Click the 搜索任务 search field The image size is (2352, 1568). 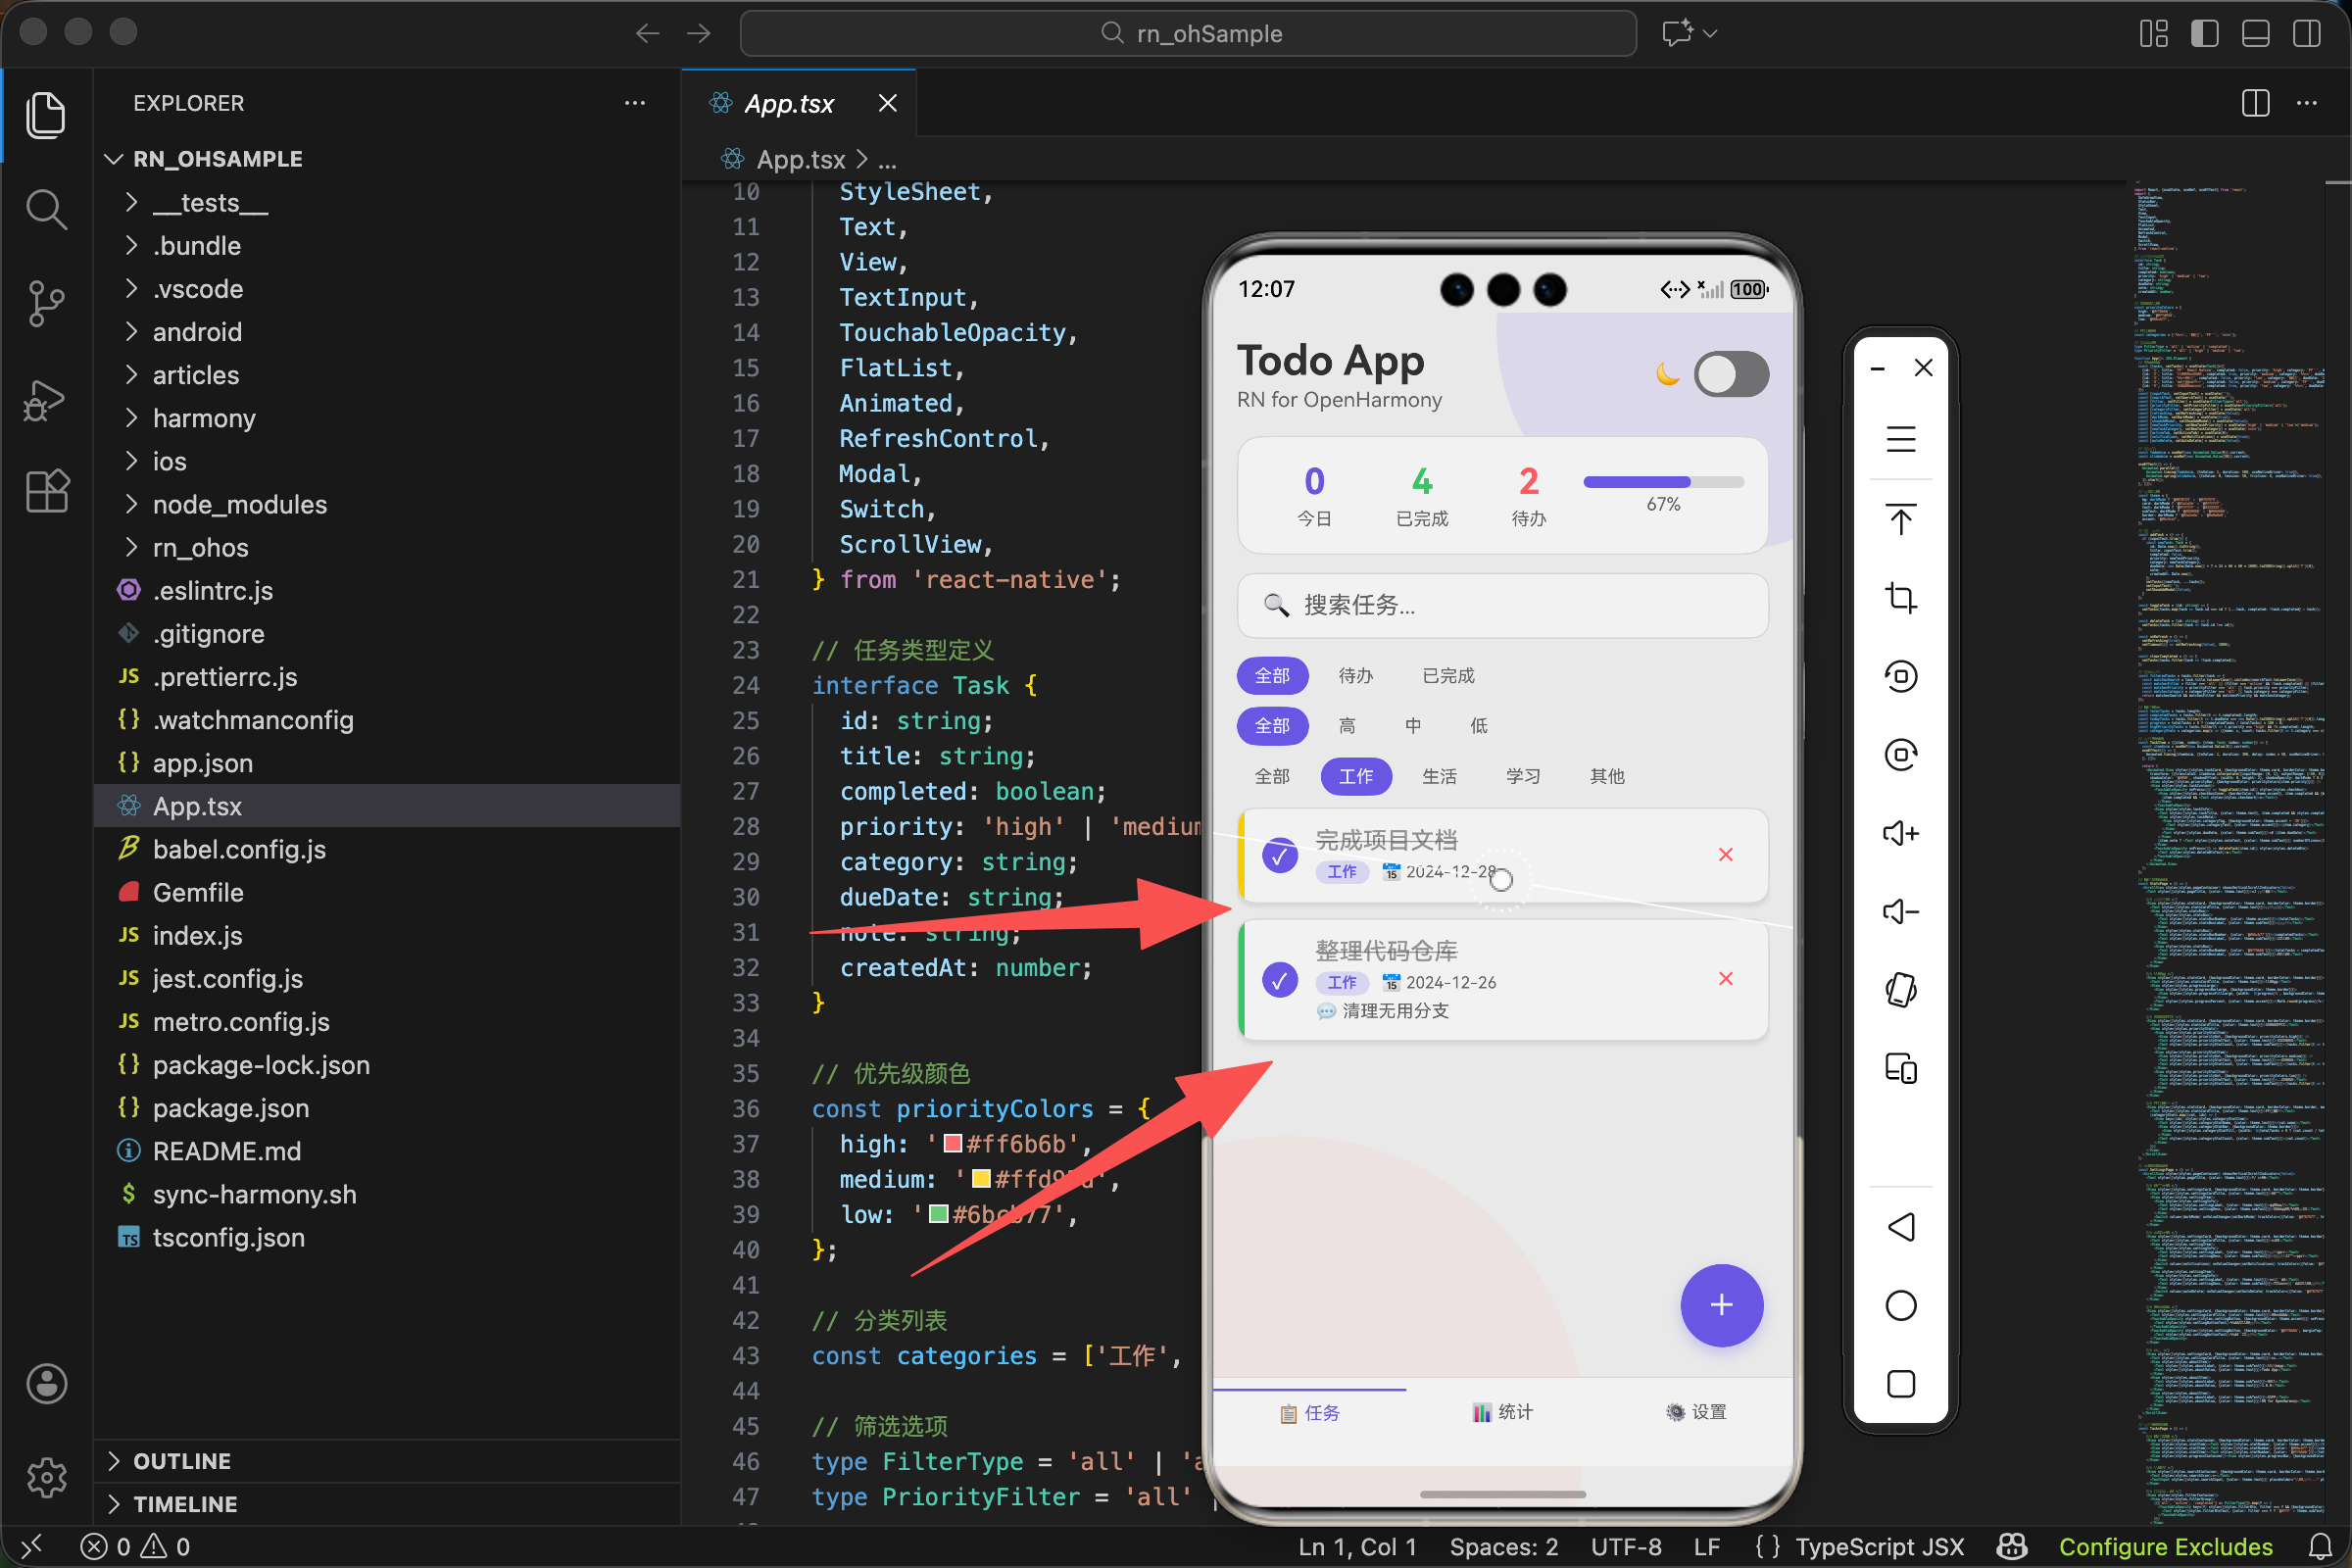coord(1502,605)
